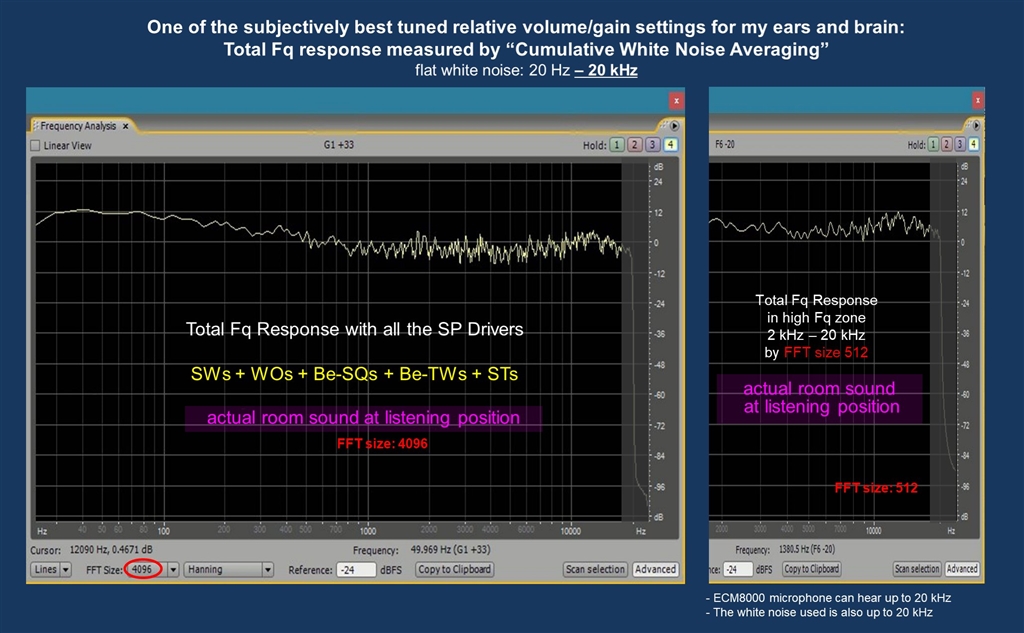Toggle Hold button 1 in right window
The width and height of the screenshot is (1024, 633).
[933, 144]
